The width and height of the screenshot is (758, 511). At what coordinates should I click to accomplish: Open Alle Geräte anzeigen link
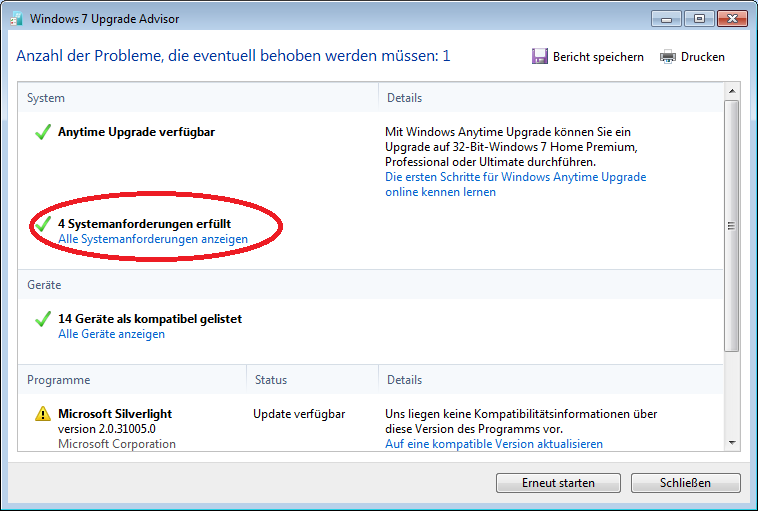111,334
